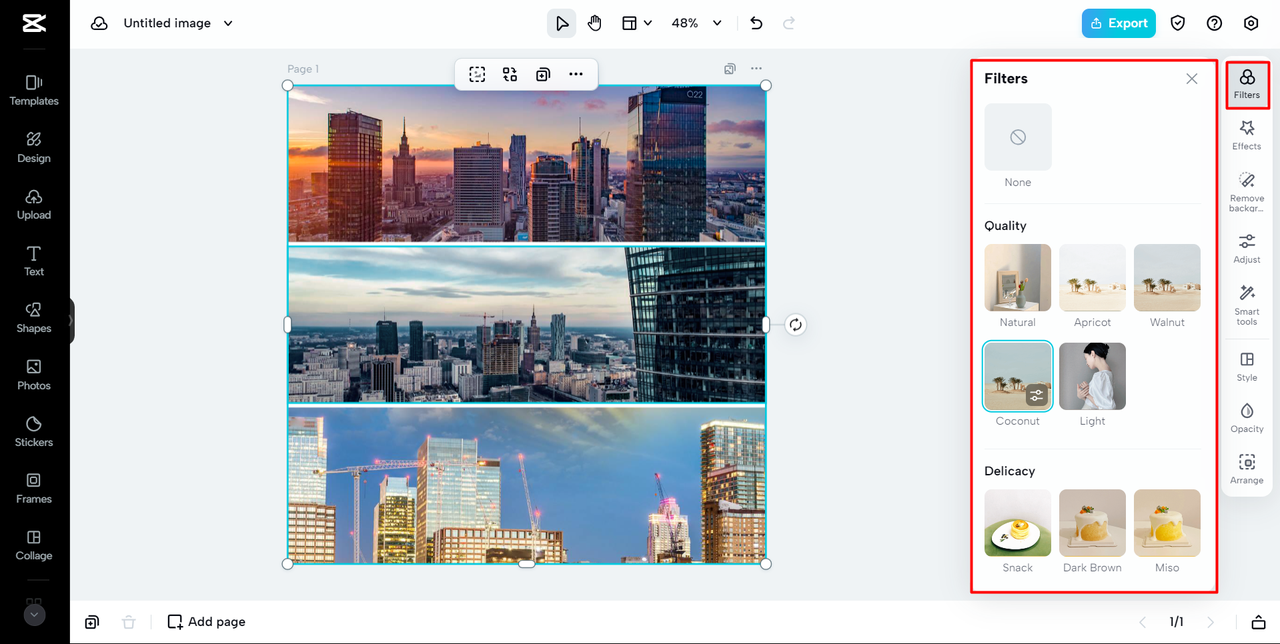Expand more sidebar items with down arrow
Viewport: 1280px width, 644px height.
34,615
